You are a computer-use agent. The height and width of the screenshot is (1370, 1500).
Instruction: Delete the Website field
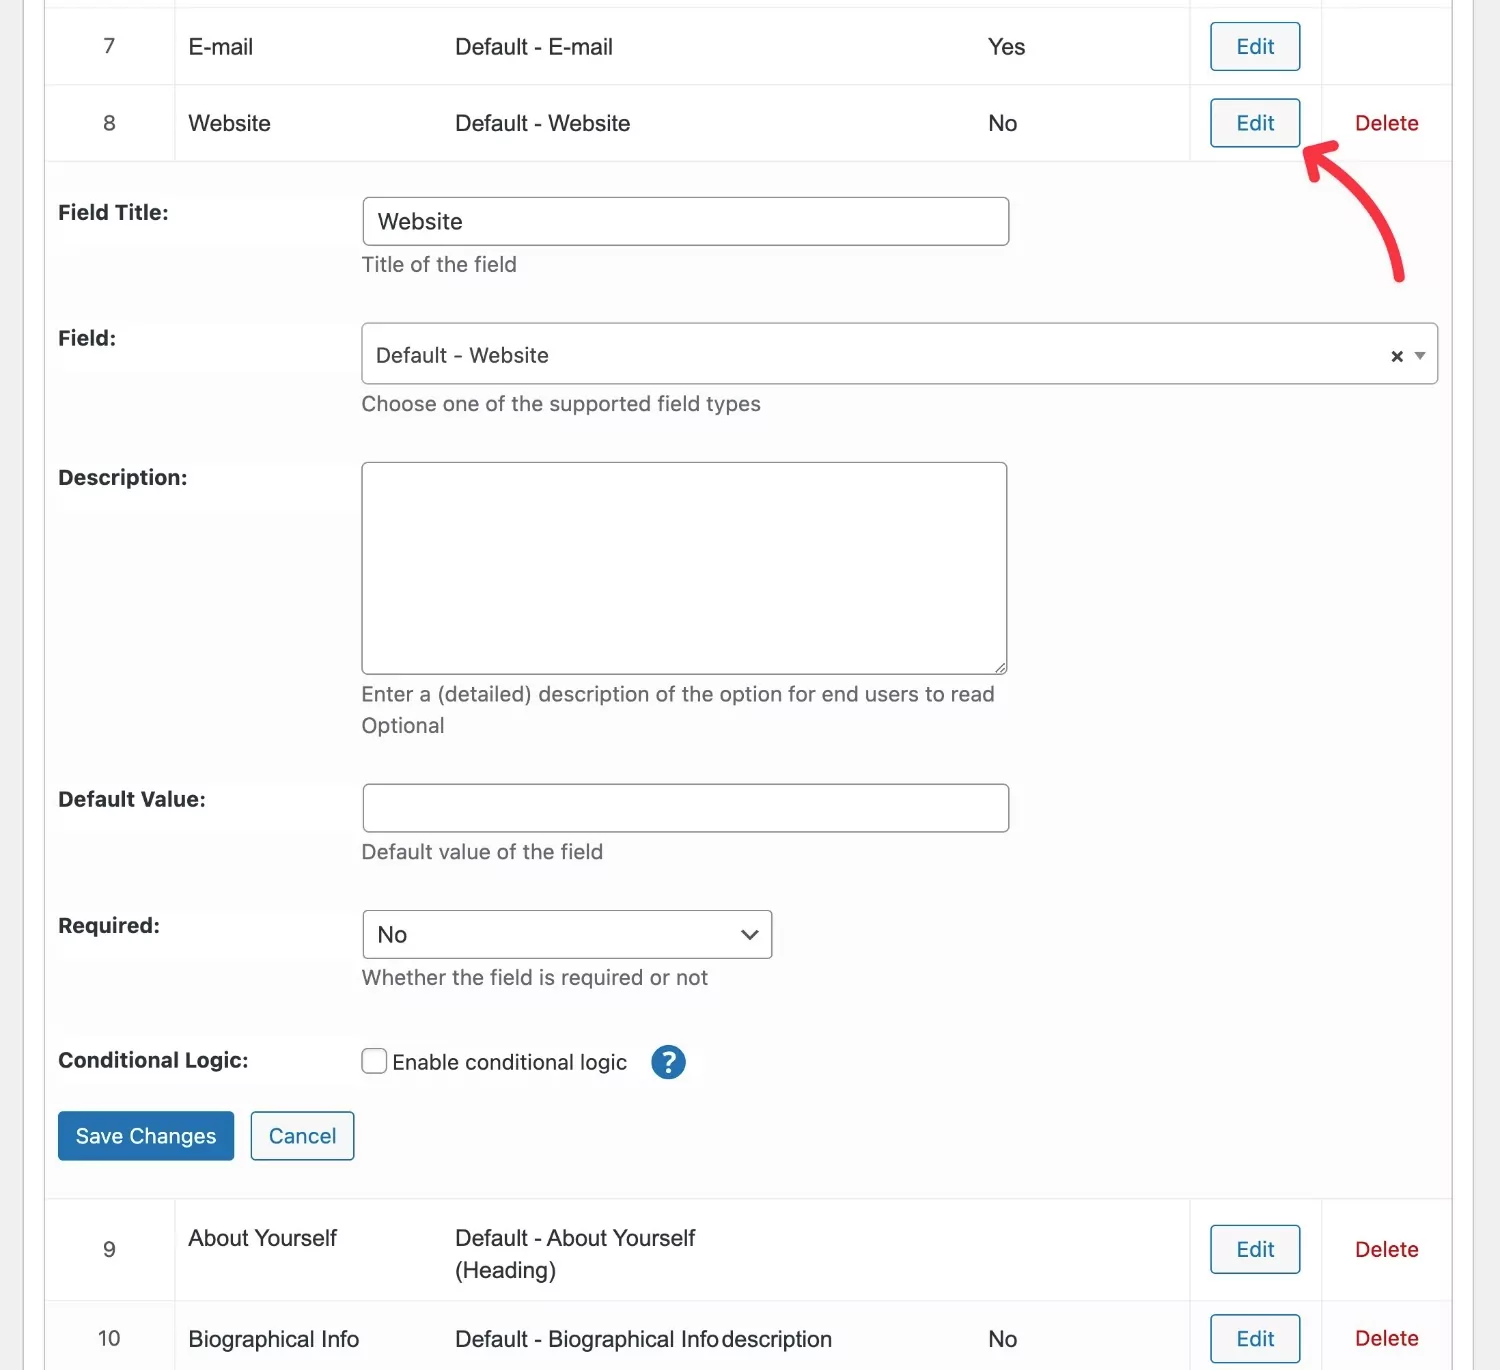1386,123
